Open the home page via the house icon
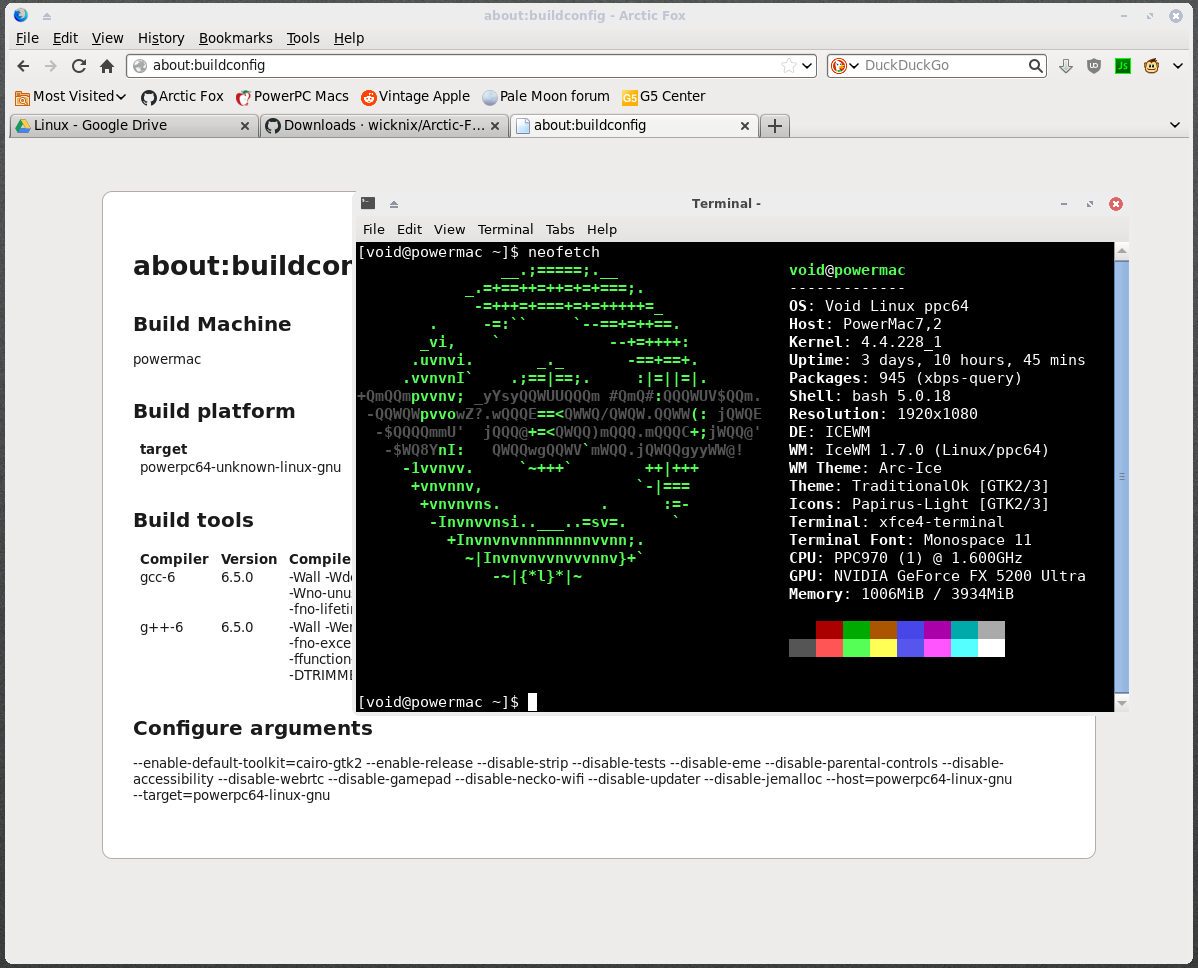Screen dimensions: 1198x968 click(x=107, y=66)
